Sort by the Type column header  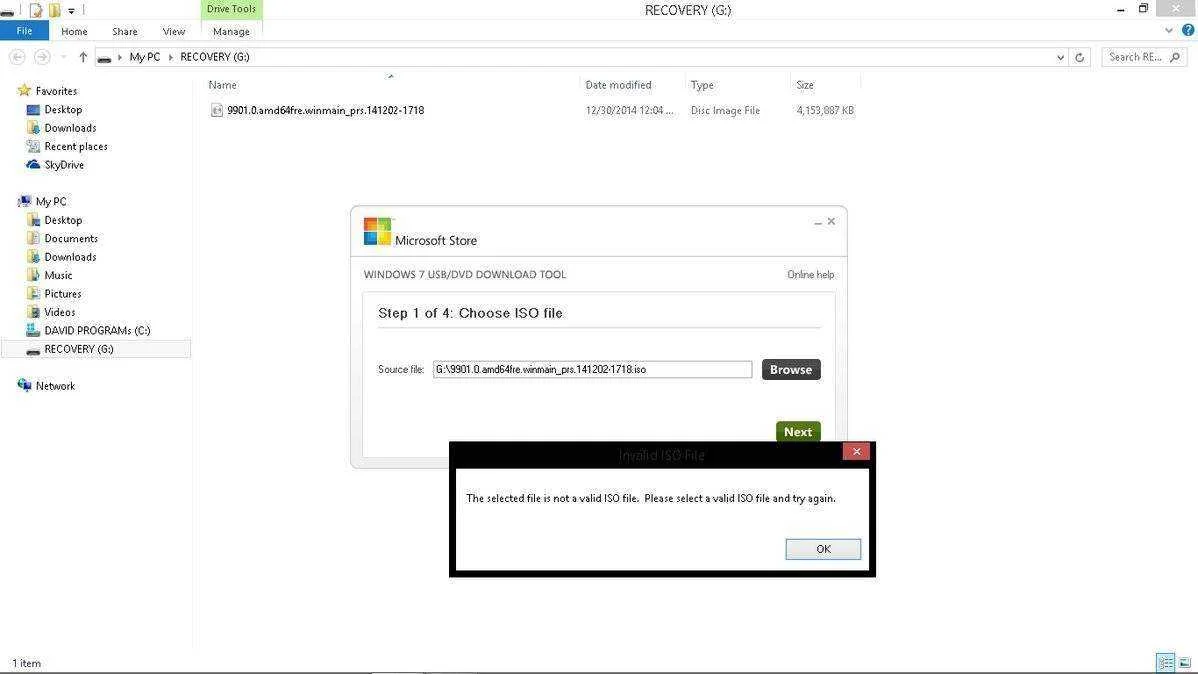(702, 85)
